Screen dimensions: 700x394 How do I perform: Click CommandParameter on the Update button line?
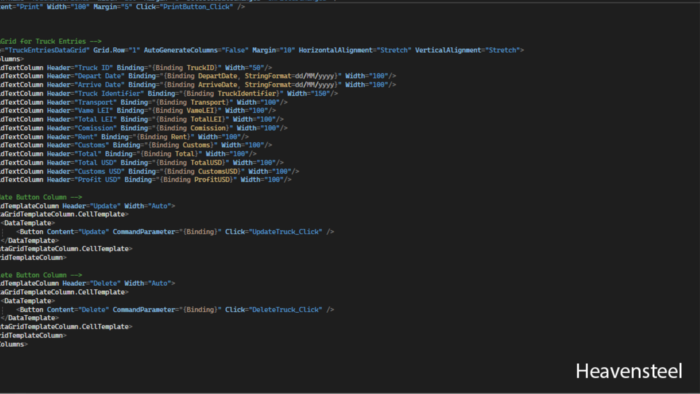(144, 232)
